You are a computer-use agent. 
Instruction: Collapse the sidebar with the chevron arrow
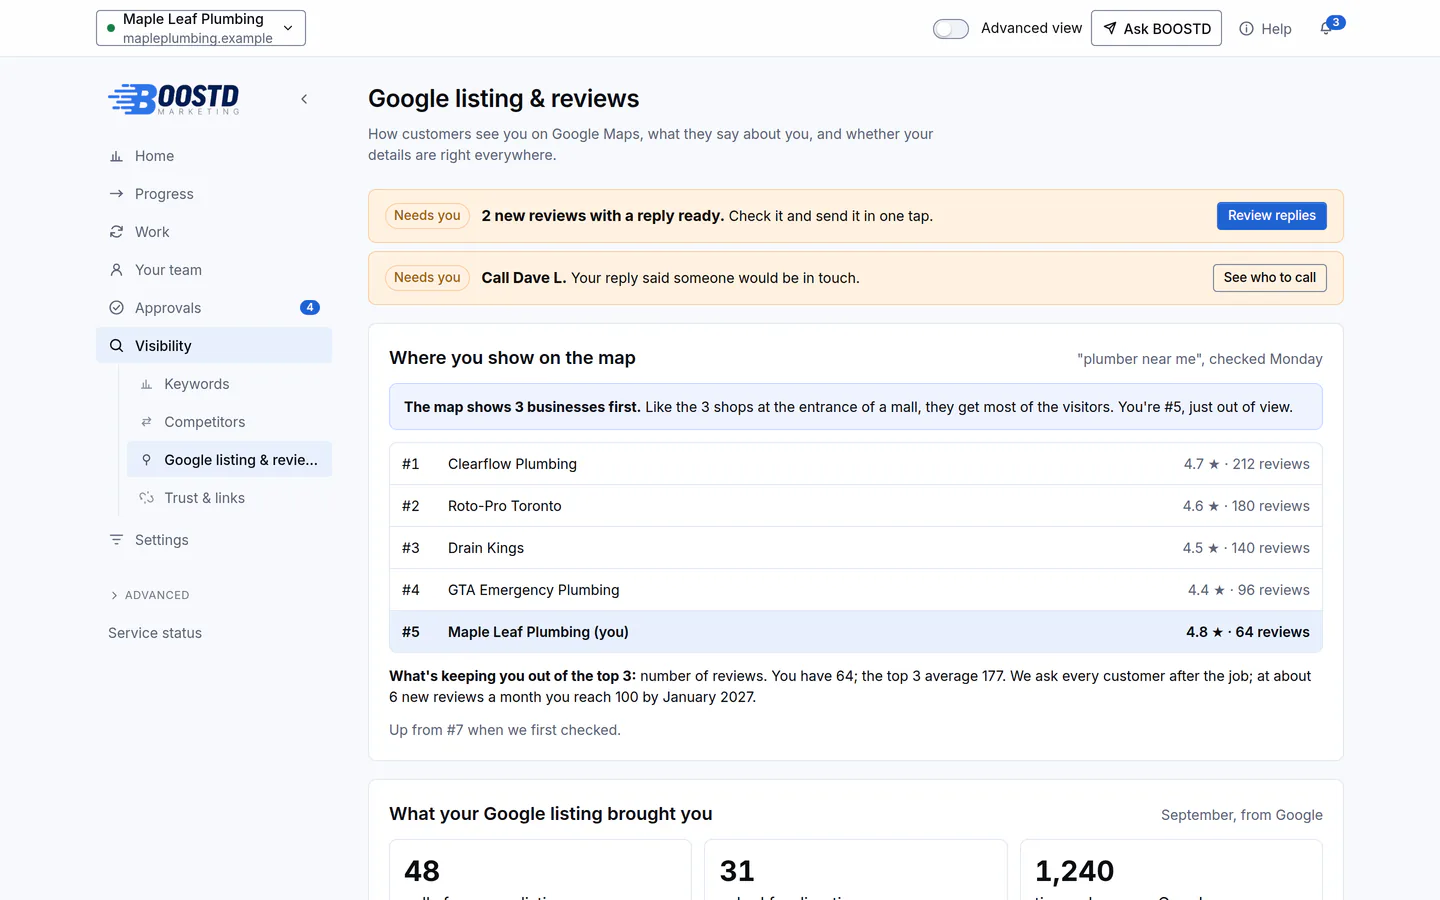coord(304,99)
